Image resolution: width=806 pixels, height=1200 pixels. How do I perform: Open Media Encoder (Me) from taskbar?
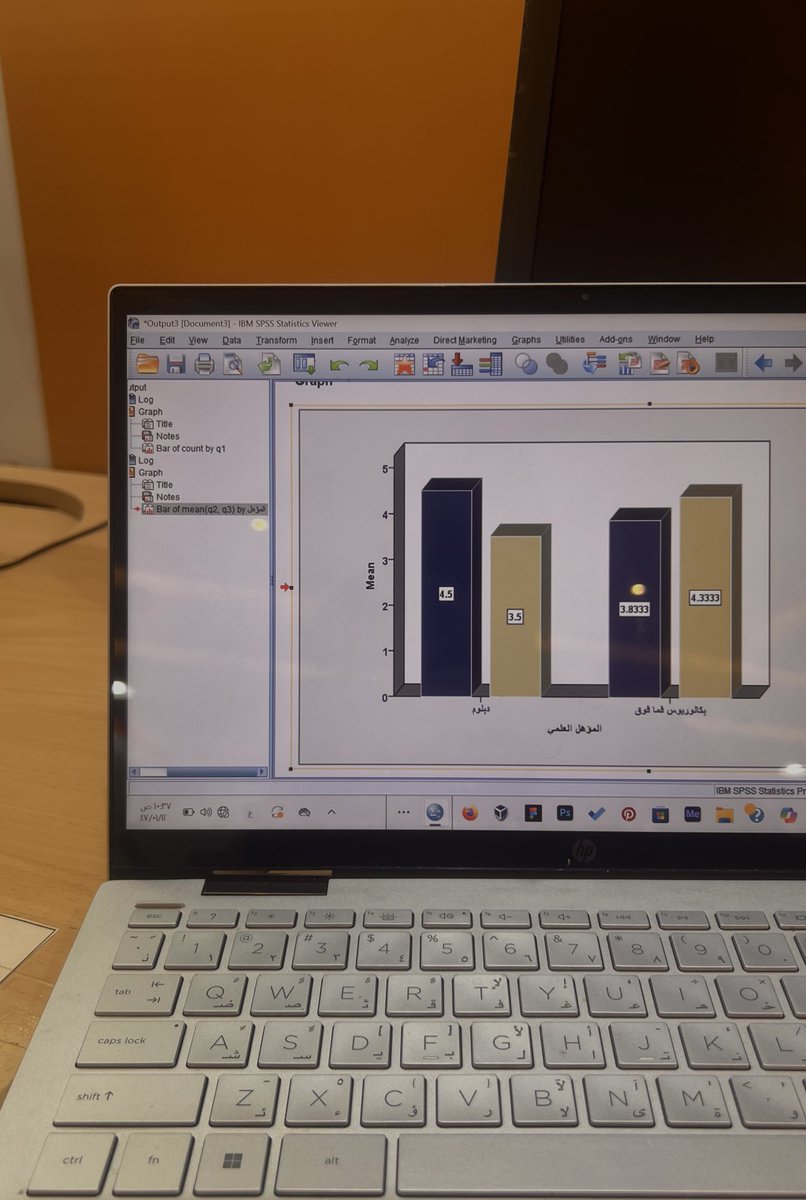(692, 814)
